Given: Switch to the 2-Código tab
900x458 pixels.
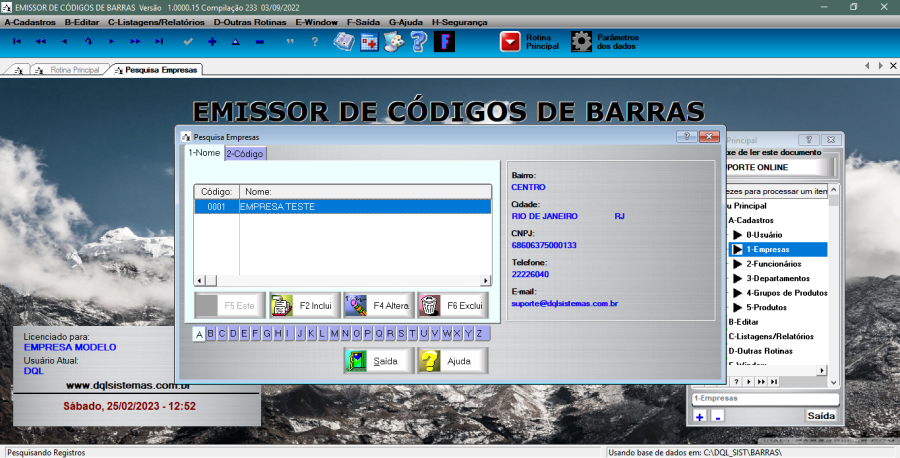Looking at the screenshot, I should coord(245,153).
